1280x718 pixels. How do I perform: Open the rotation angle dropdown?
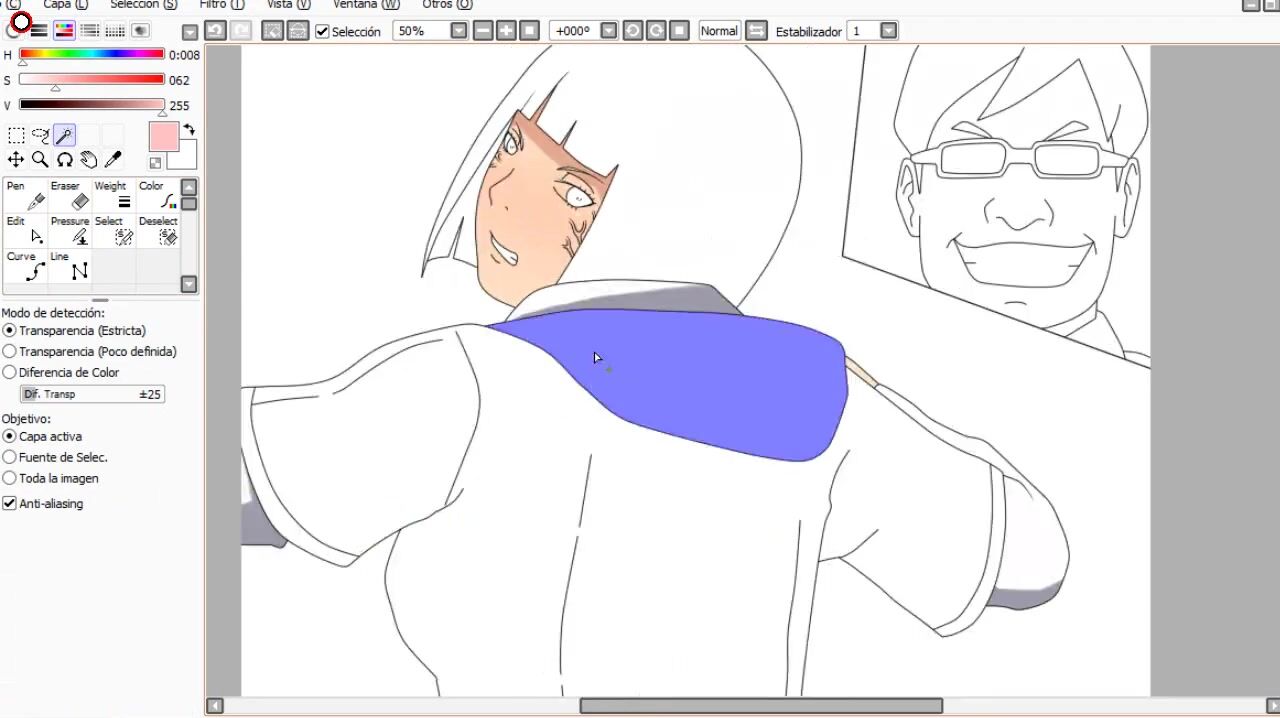point(608,31)
